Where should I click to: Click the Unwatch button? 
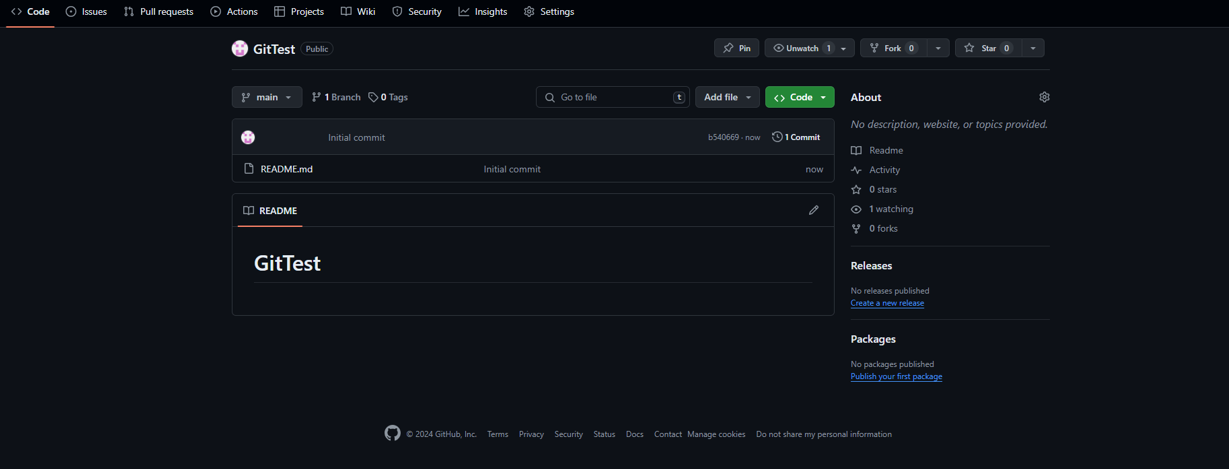pyautogui.click(x=799, y=48)
